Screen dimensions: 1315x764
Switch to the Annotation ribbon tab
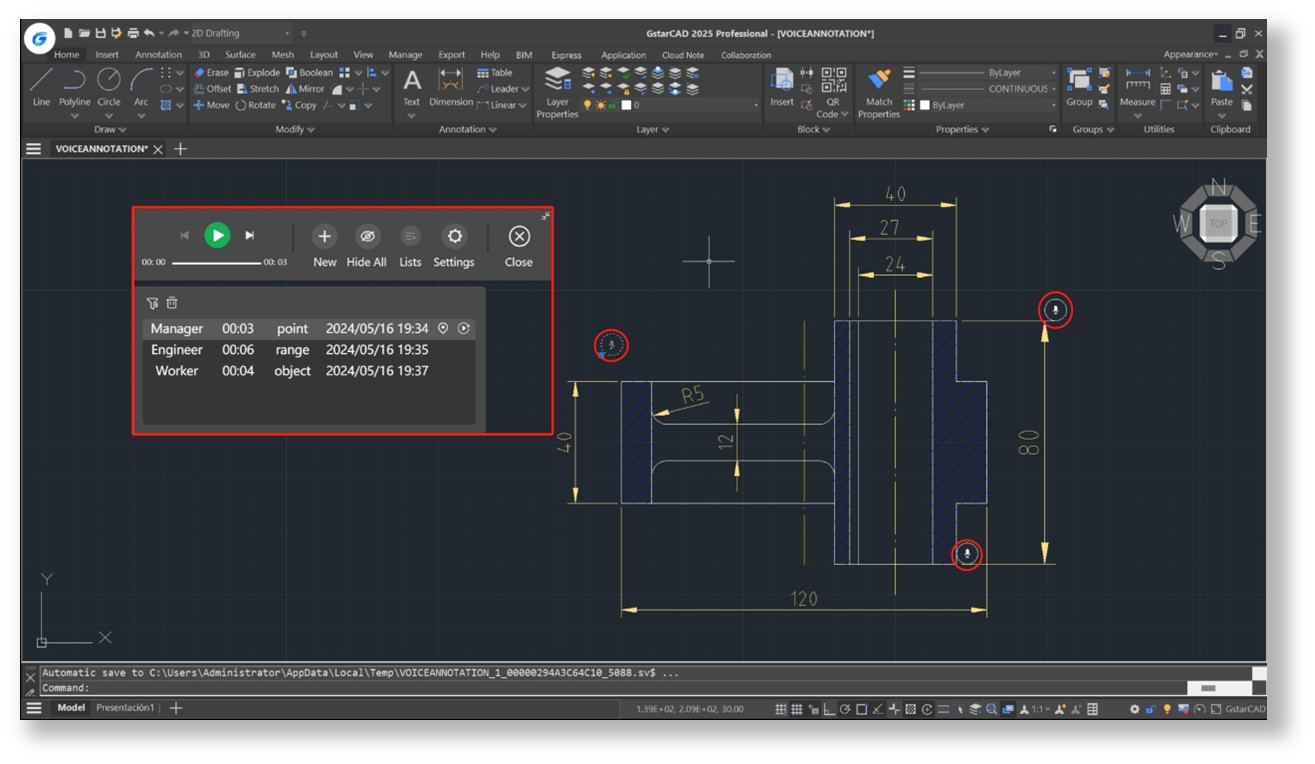point(159,55)
